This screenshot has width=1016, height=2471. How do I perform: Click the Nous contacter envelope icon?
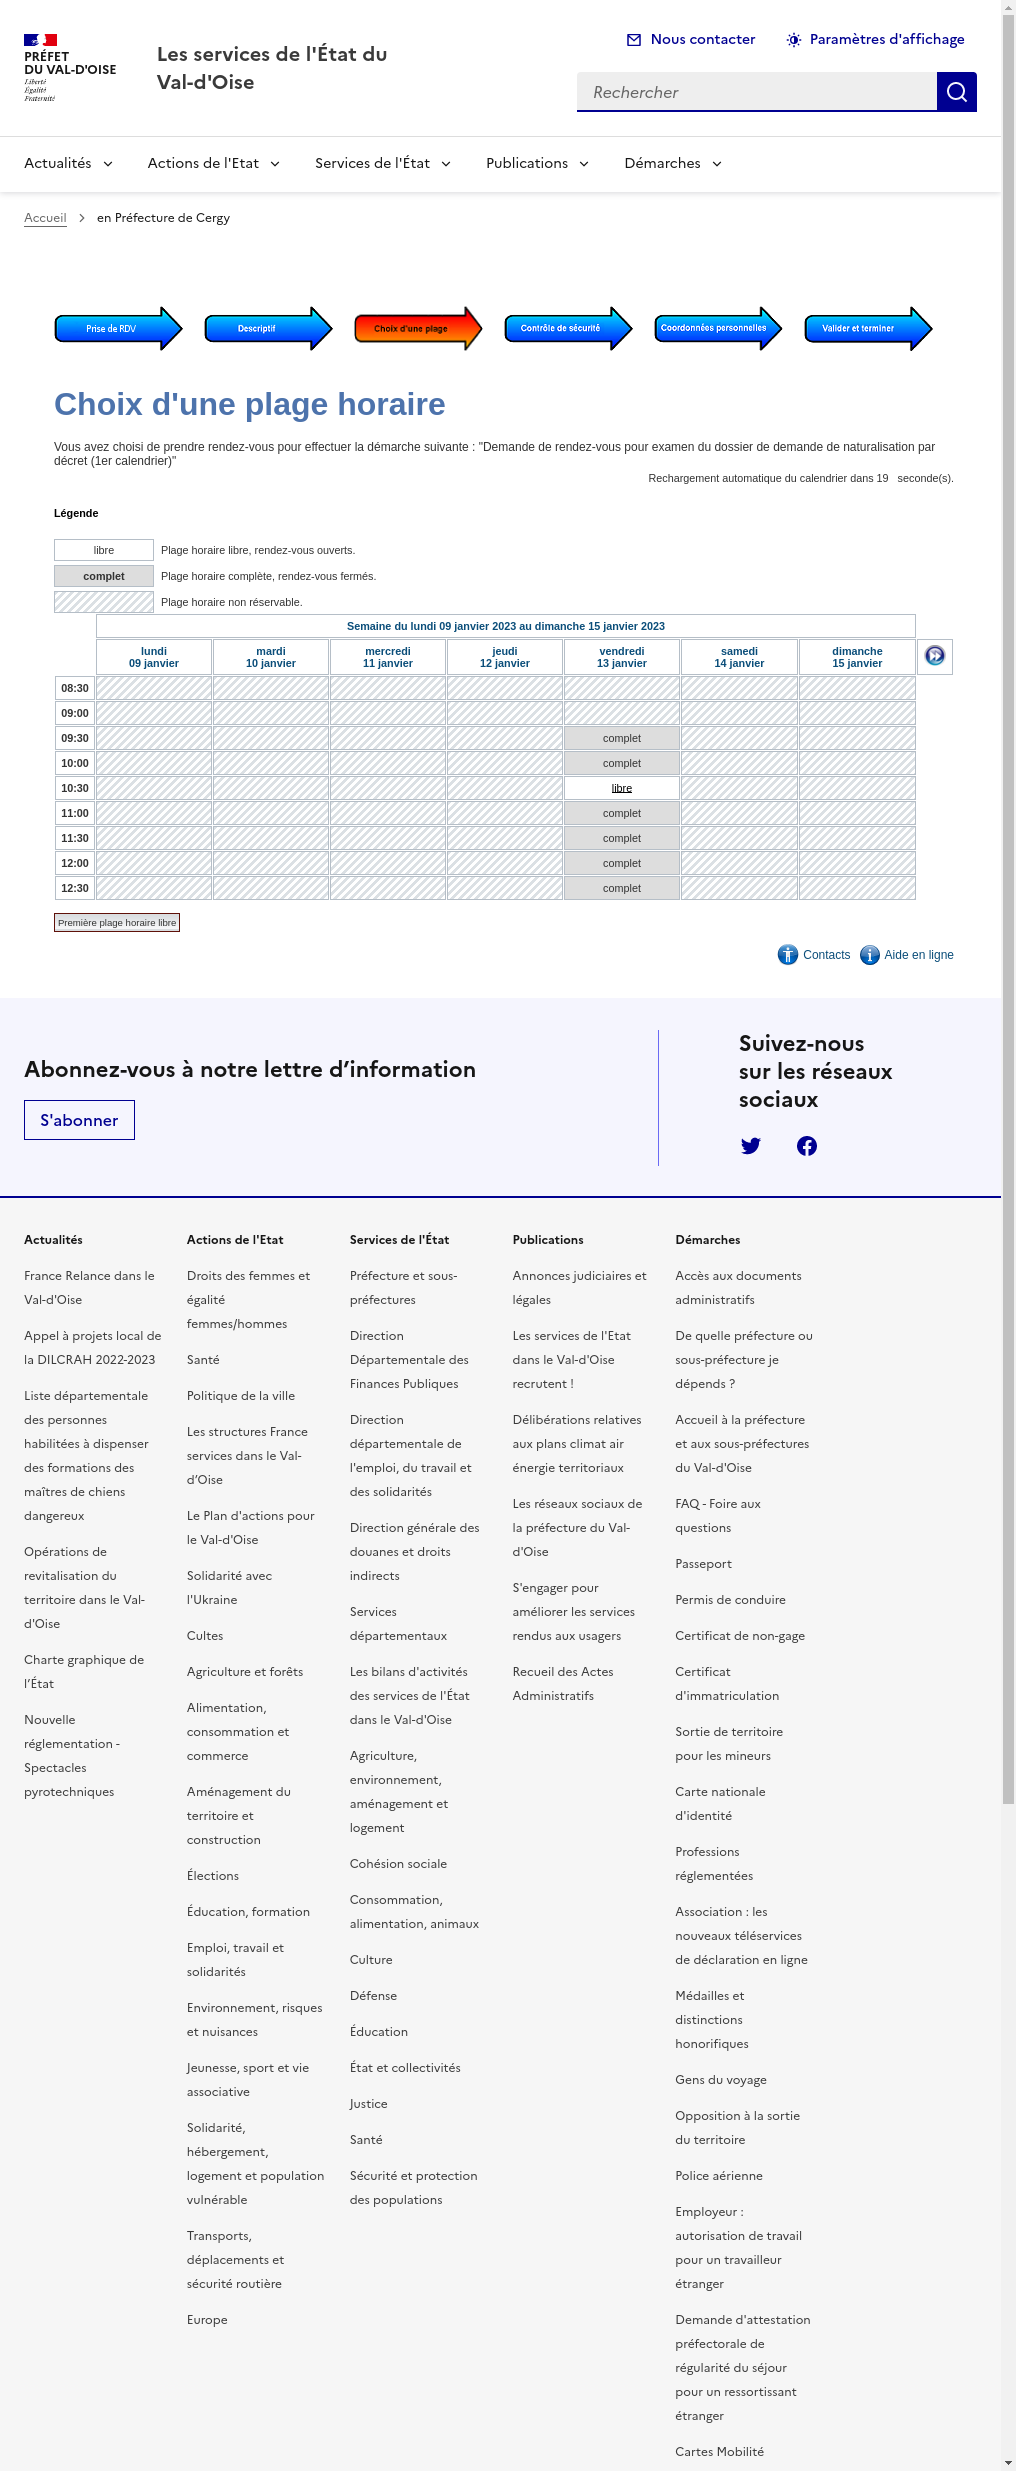click(x=634, y=40)
